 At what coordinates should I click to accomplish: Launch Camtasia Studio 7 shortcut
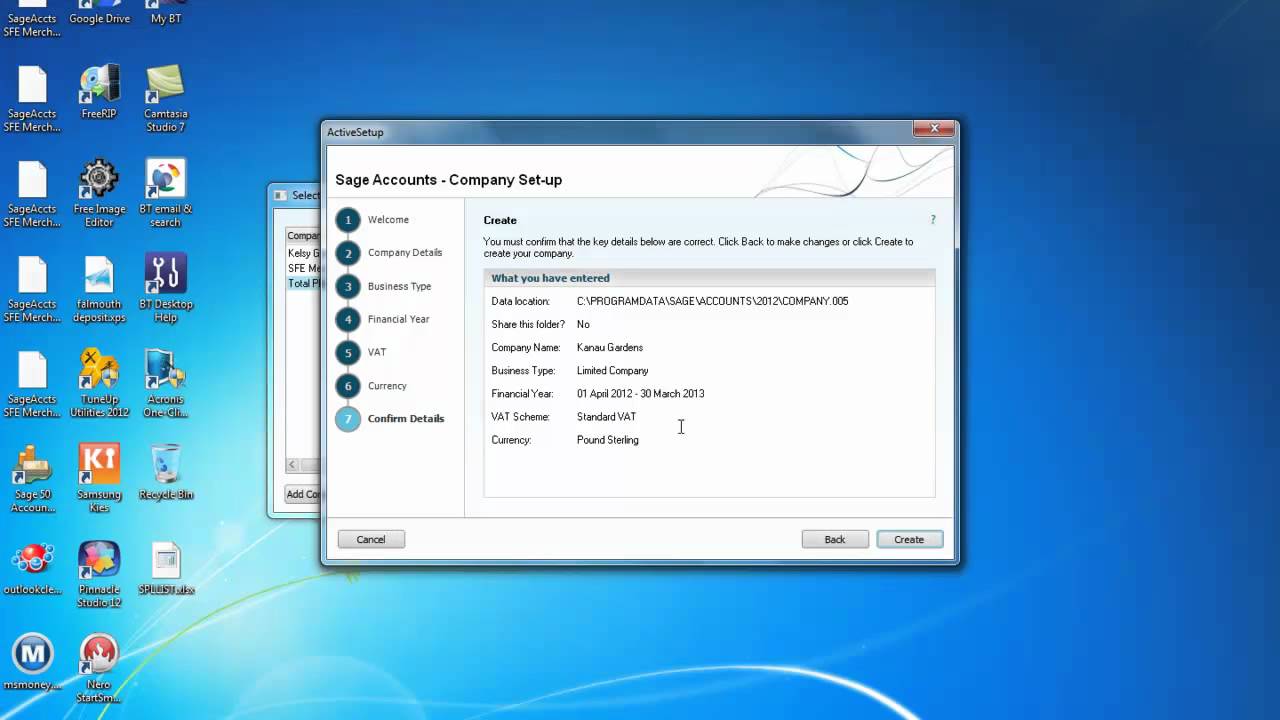166,99
